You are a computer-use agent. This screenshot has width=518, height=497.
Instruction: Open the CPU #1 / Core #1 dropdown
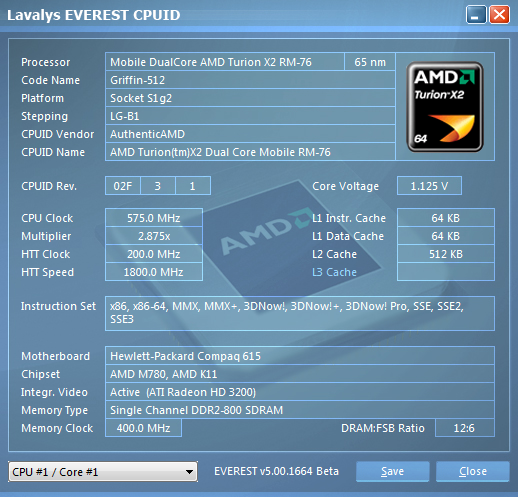click(x=103, y=472)
